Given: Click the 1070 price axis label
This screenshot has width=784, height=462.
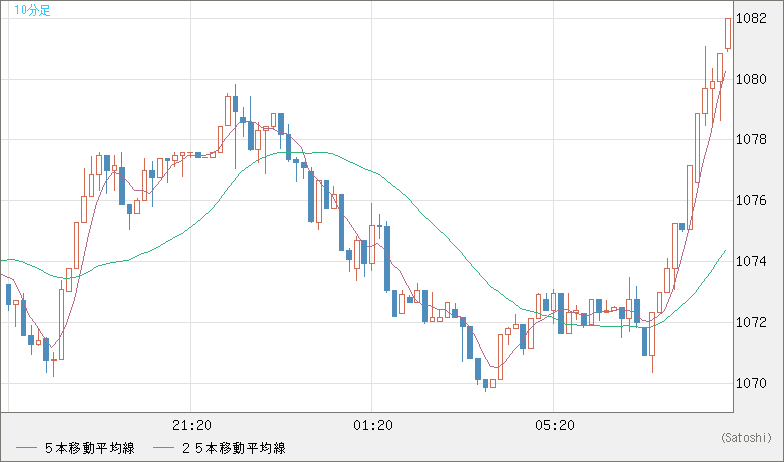Looking at the screenshot, I should click(x=751, y=383).
